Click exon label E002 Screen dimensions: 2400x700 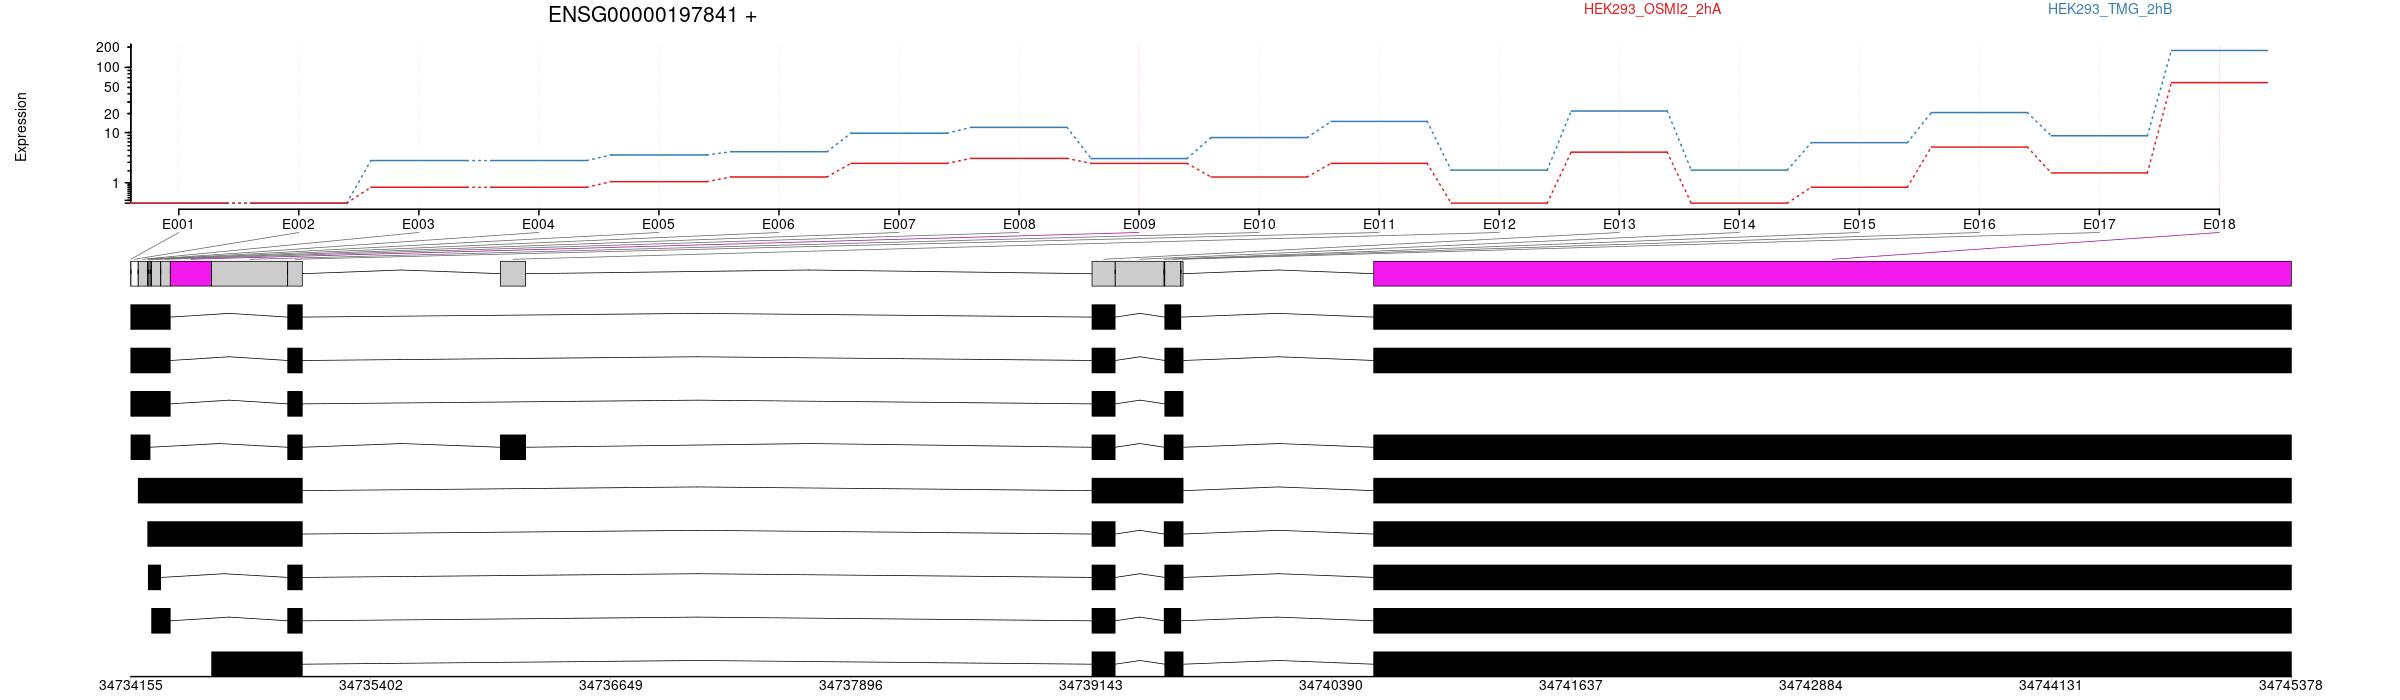pyautogui.click(x=298, y=225)
